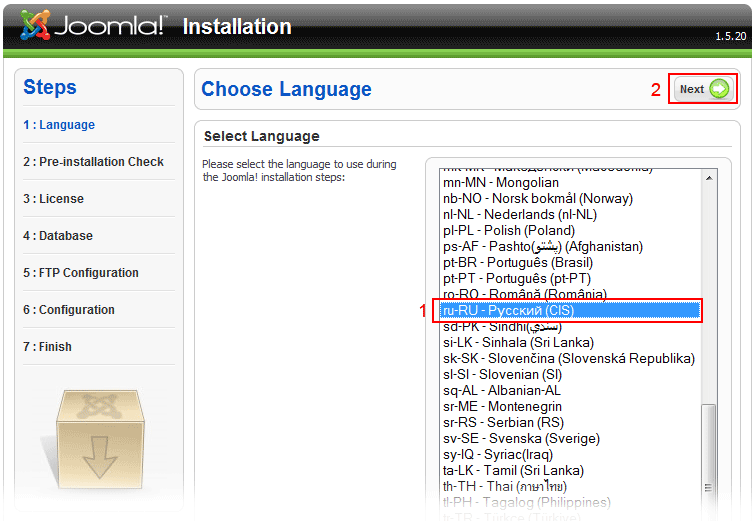Viewport: 756px width, 521px height.
Task: Select sr-ME - Montenegrin
Action: click(x=571, y=407)
